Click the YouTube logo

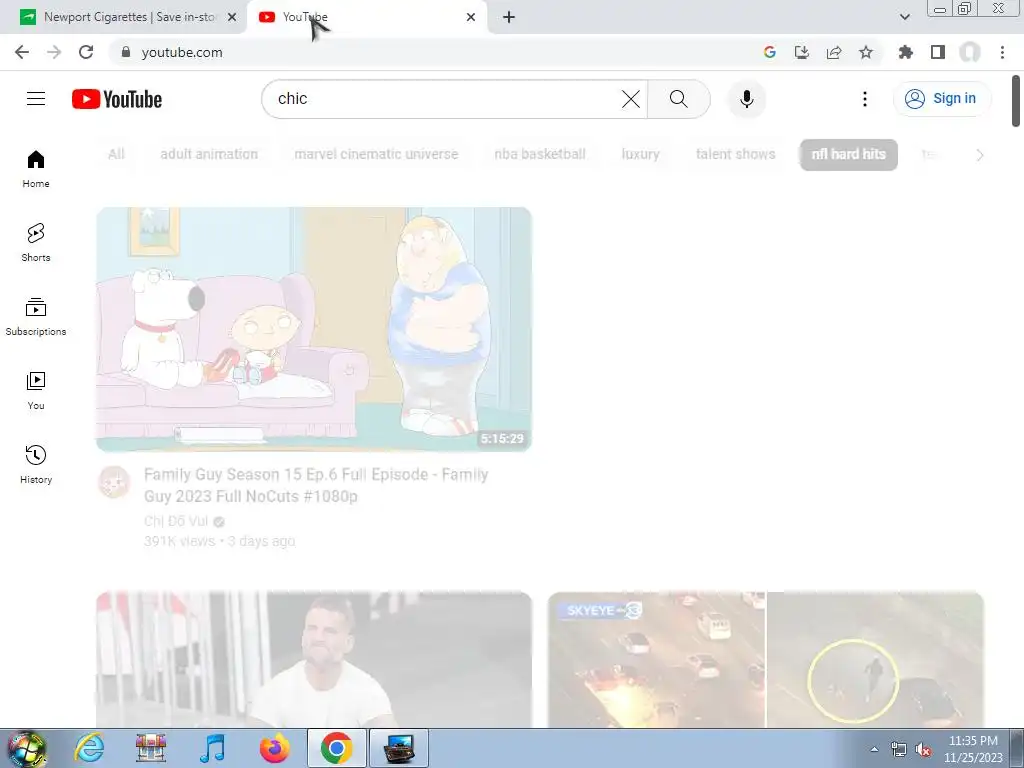click(x=117, y=99)
